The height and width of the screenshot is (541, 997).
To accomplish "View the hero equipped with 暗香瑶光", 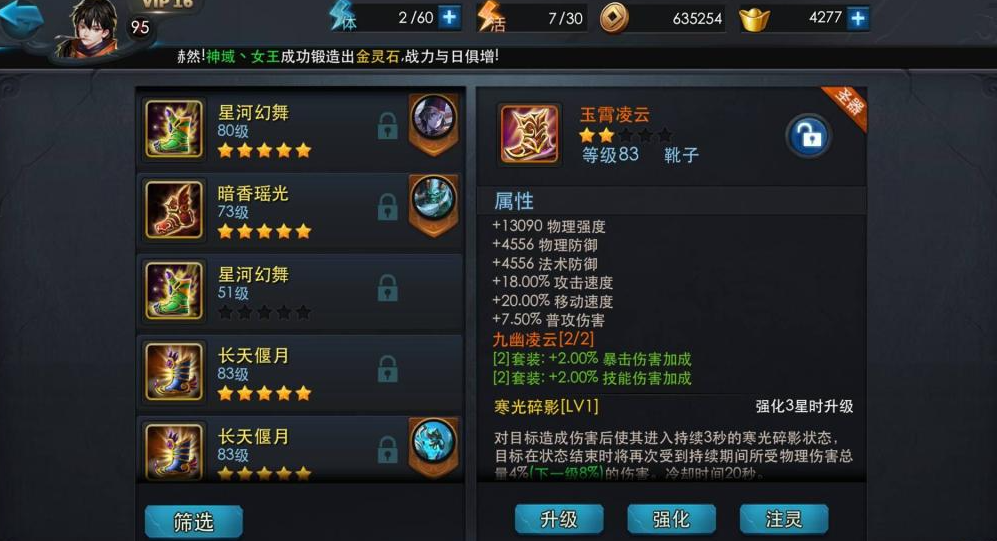I will pos(433,200).
